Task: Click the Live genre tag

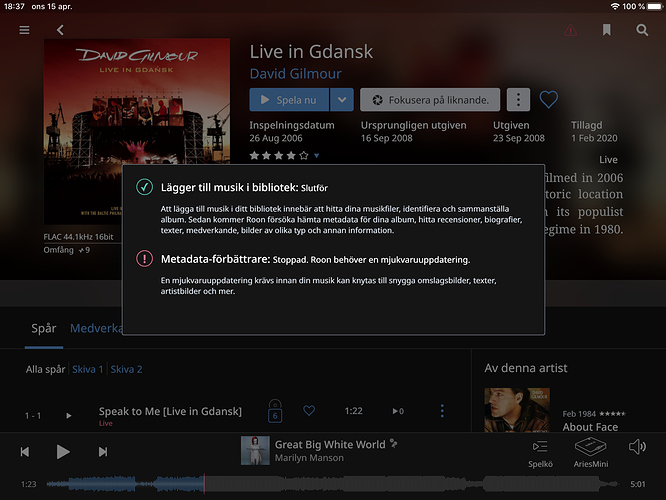Action: [x=608, y=160]
